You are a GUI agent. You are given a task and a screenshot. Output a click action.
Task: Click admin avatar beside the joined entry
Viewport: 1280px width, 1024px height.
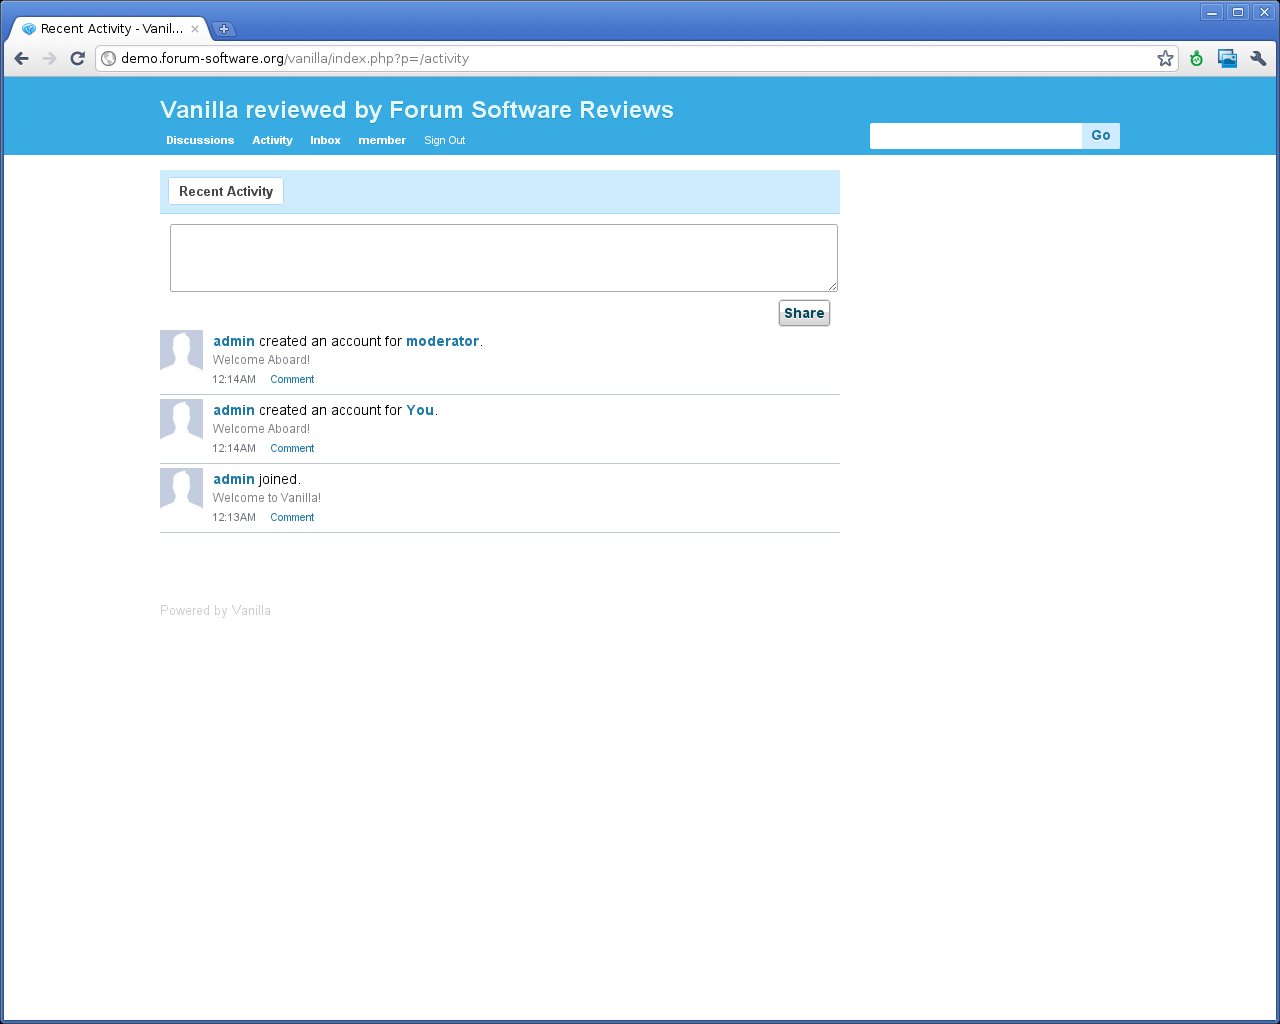(x=181, y=489)
